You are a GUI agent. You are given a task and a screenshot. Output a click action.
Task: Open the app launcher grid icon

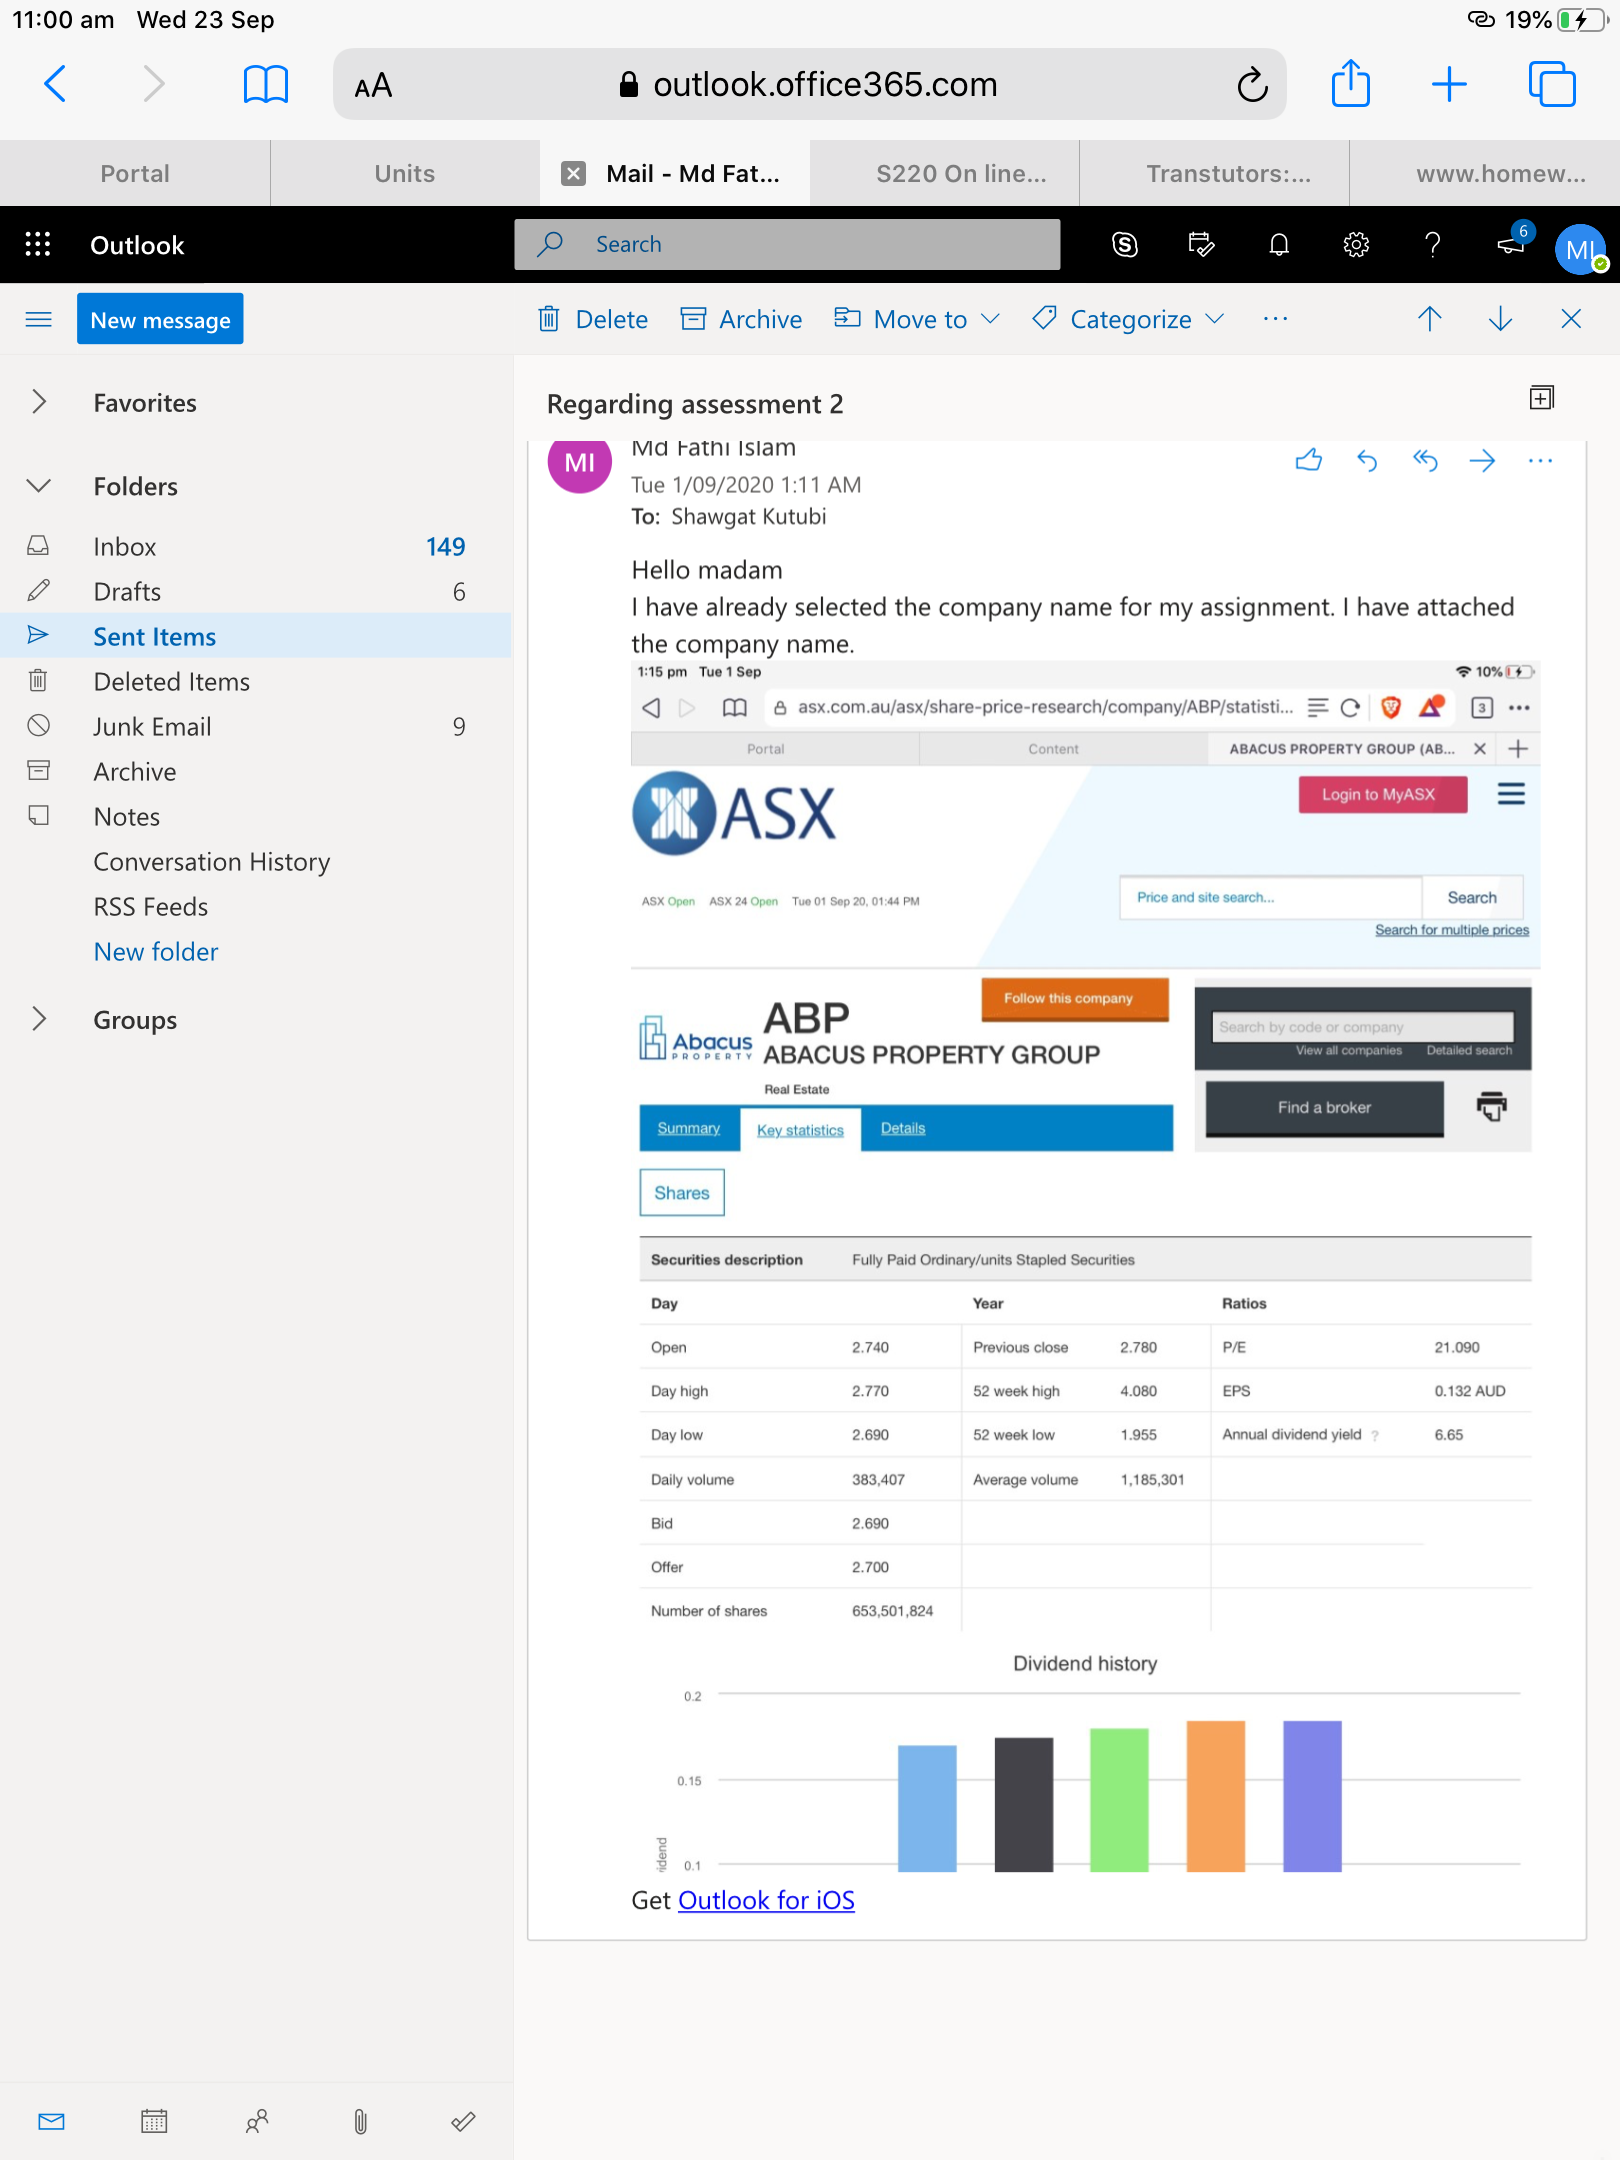coord(38,245)
